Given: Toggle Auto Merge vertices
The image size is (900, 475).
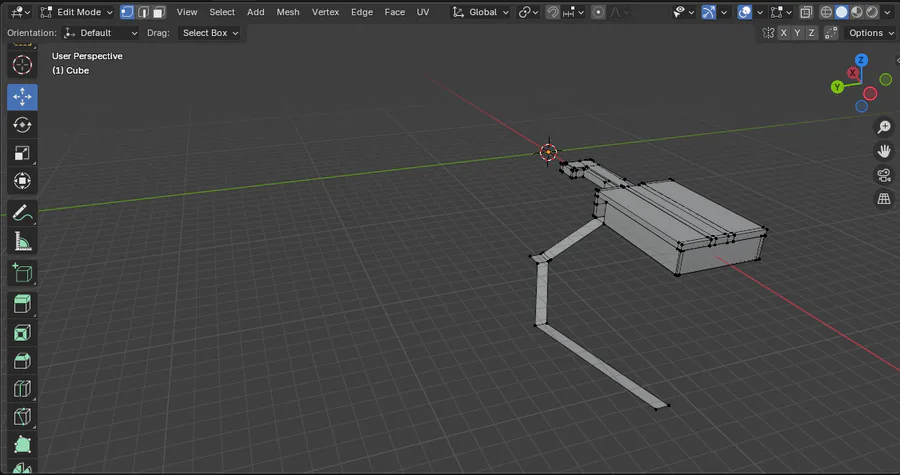Looking at the screenshot, I should (x=831, y=33).
